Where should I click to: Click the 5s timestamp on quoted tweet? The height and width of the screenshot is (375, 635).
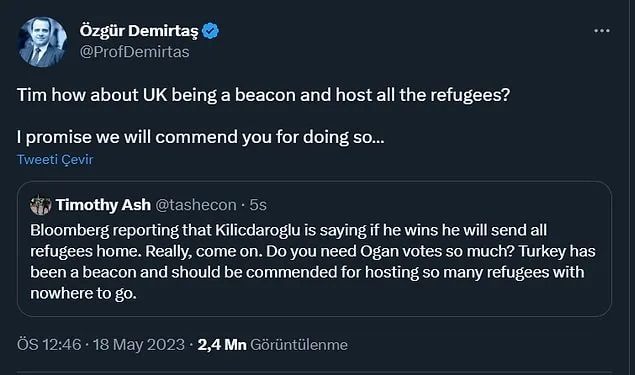[x=258, y=205]
